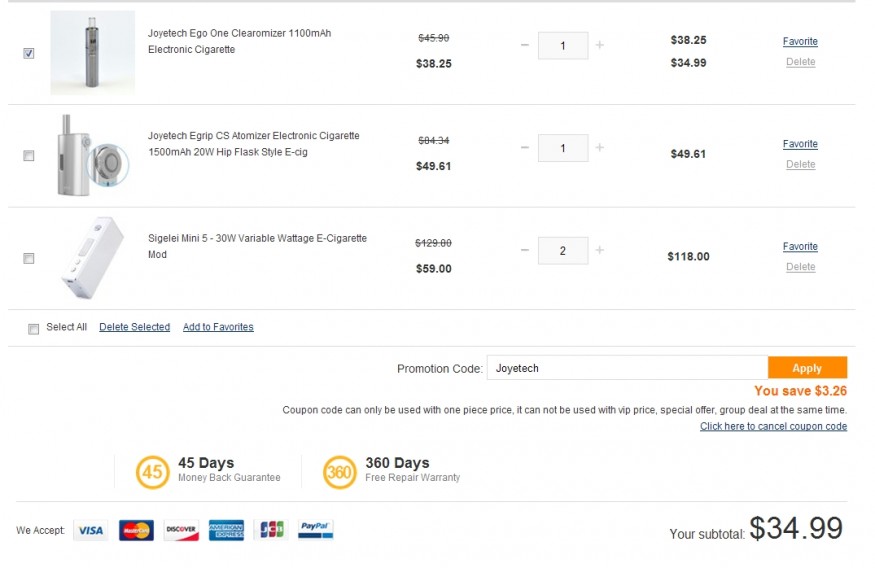Increase quantity of Joyetech Ego One
This screenshot has height=568, width=875.
599,45
